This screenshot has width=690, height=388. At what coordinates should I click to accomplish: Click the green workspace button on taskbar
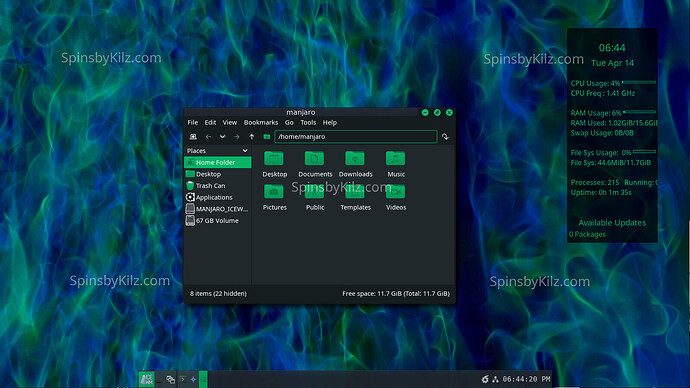click(x=203, y=379)
